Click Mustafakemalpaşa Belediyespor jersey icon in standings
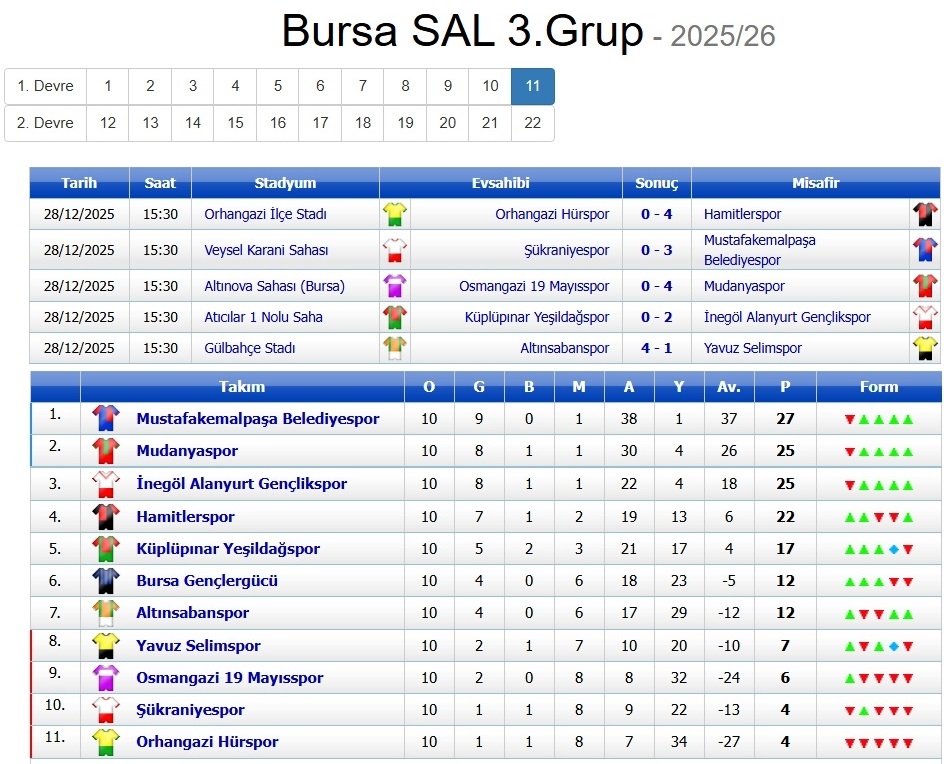 coord(105,418)
